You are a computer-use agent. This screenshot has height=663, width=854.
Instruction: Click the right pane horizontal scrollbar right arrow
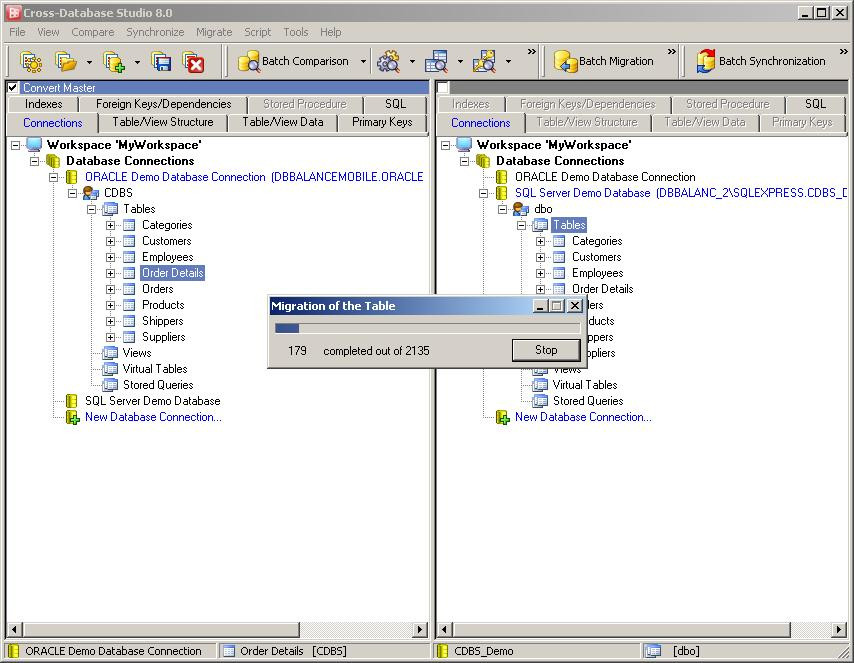click(839, 630)
